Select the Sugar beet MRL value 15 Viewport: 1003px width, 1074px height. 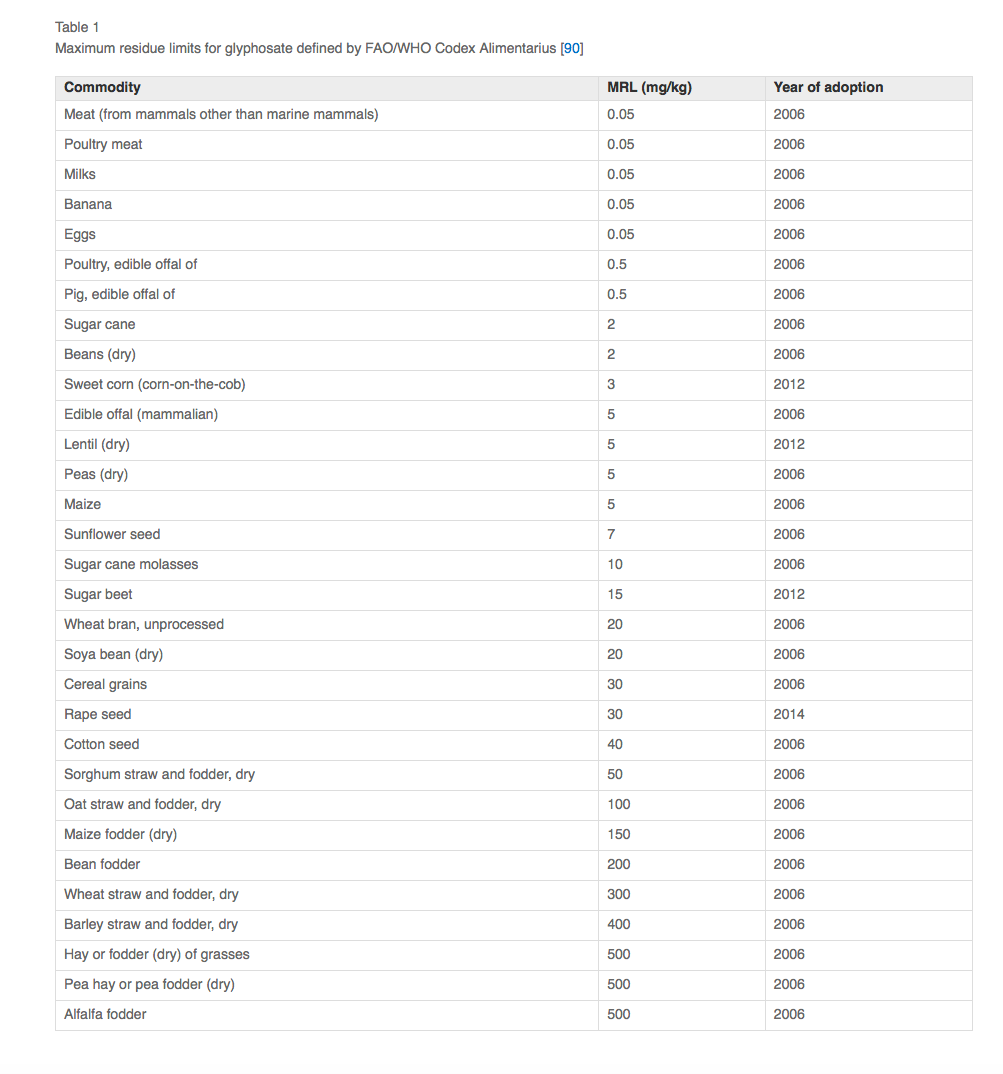tap(615, 594)
